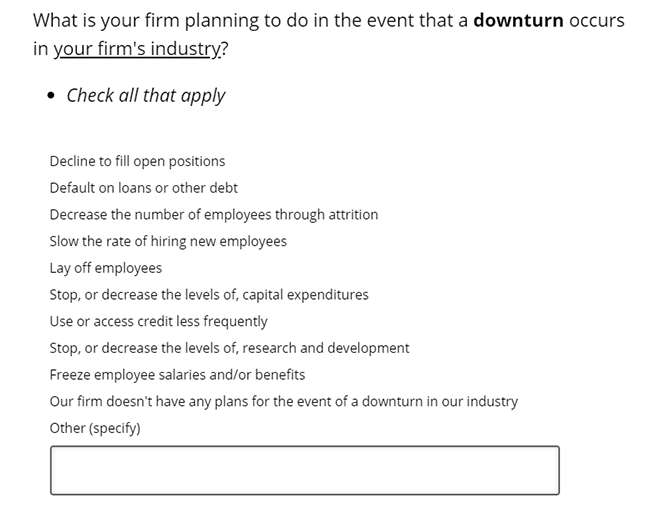Image resolution: width=650 pixels, height=523 pixels.
Task: Click the Other (specify) text input box
Action: [305, 470]
